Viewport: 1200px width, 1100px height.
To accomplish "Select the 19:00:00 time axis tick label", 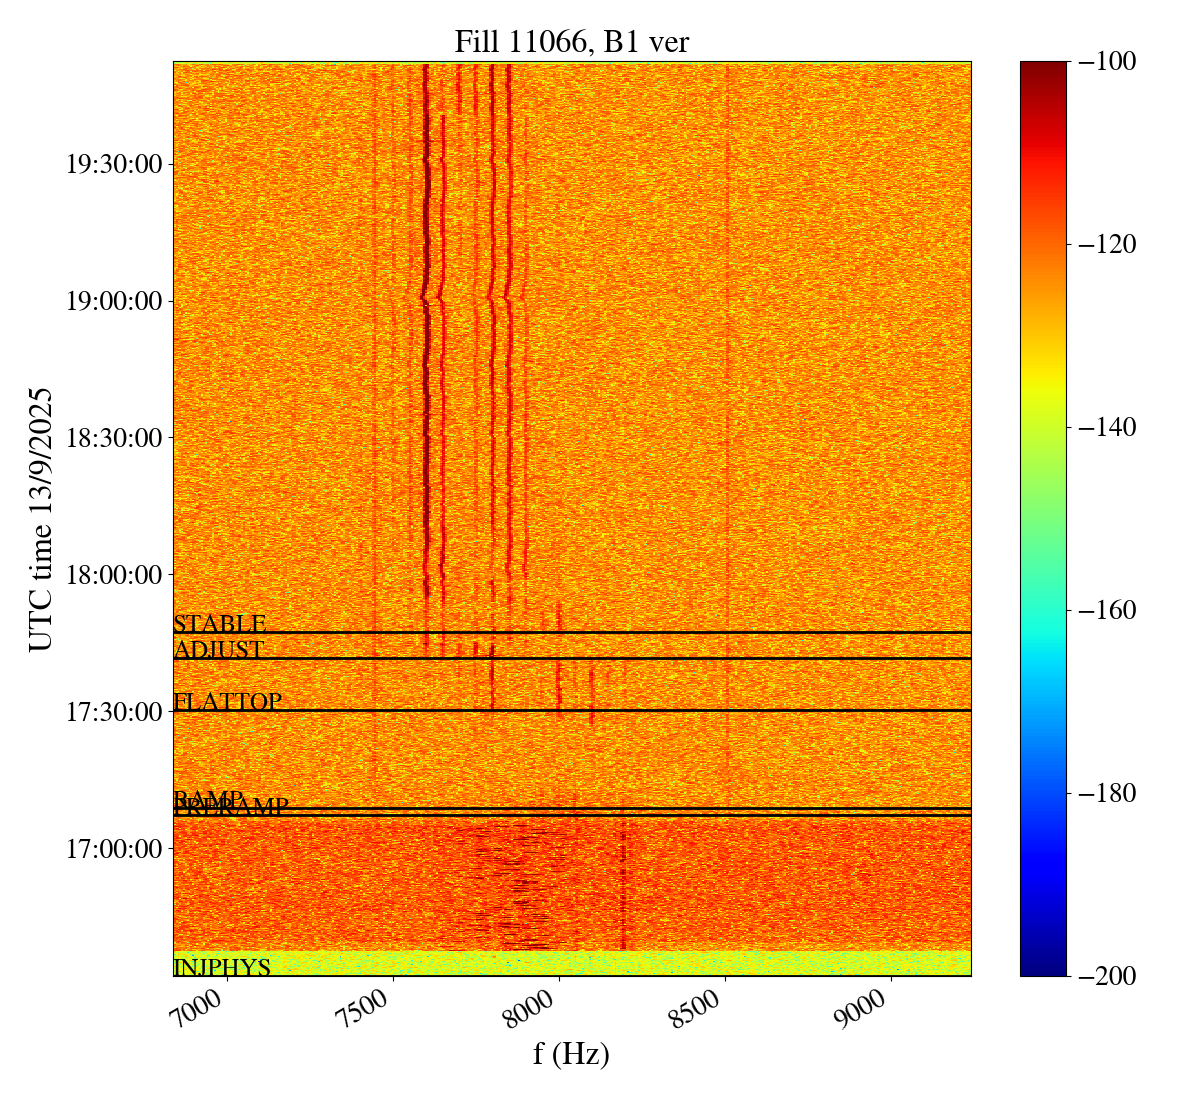I will (114, 301).
